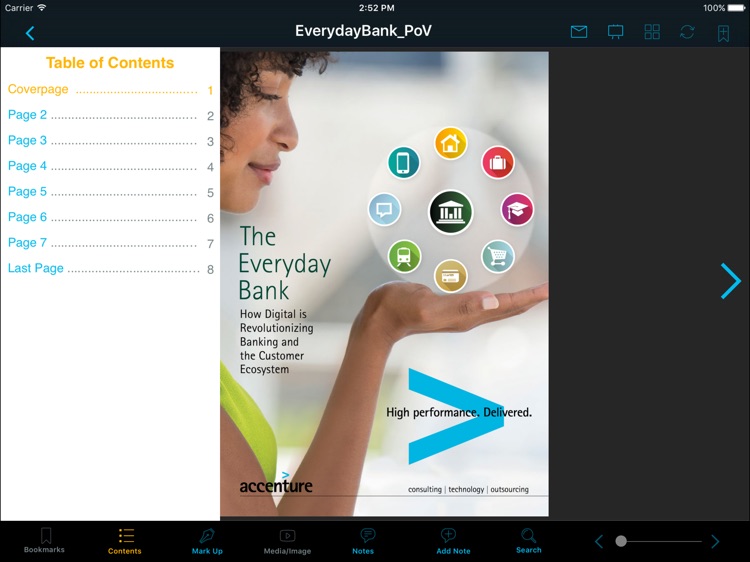Go back using the top-left arrow
The image size is (750, 562).
30,33
